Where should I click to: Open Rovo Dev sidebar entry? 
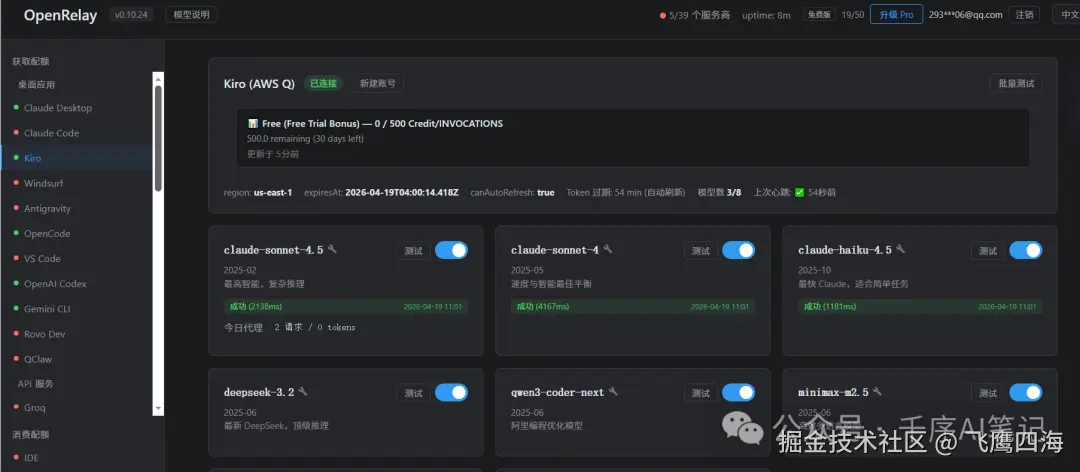(76, 334)
